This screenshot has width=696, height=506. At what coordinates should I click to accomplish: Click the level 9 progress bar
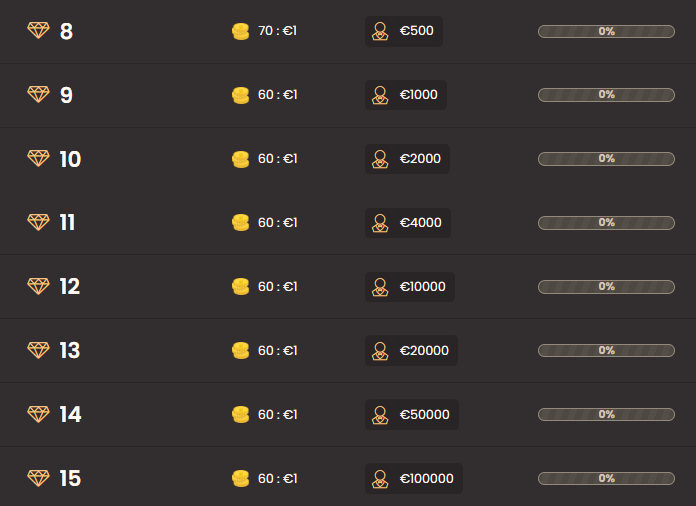[x=606, y=95]
